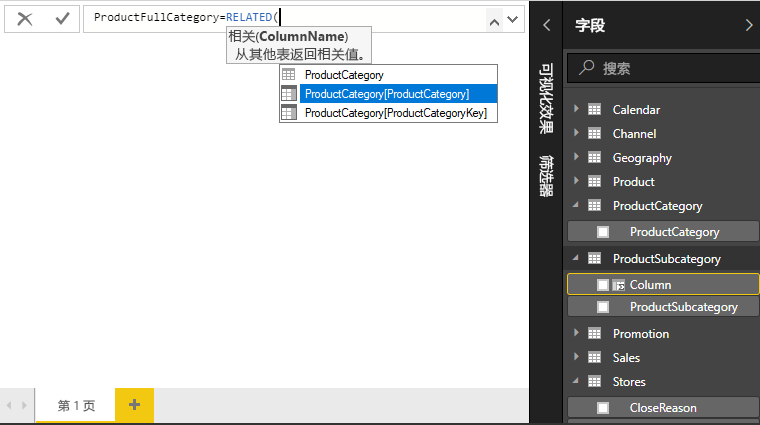Collapse the Stores table
The image size is (760, 425).
click(x=576, y=382)
